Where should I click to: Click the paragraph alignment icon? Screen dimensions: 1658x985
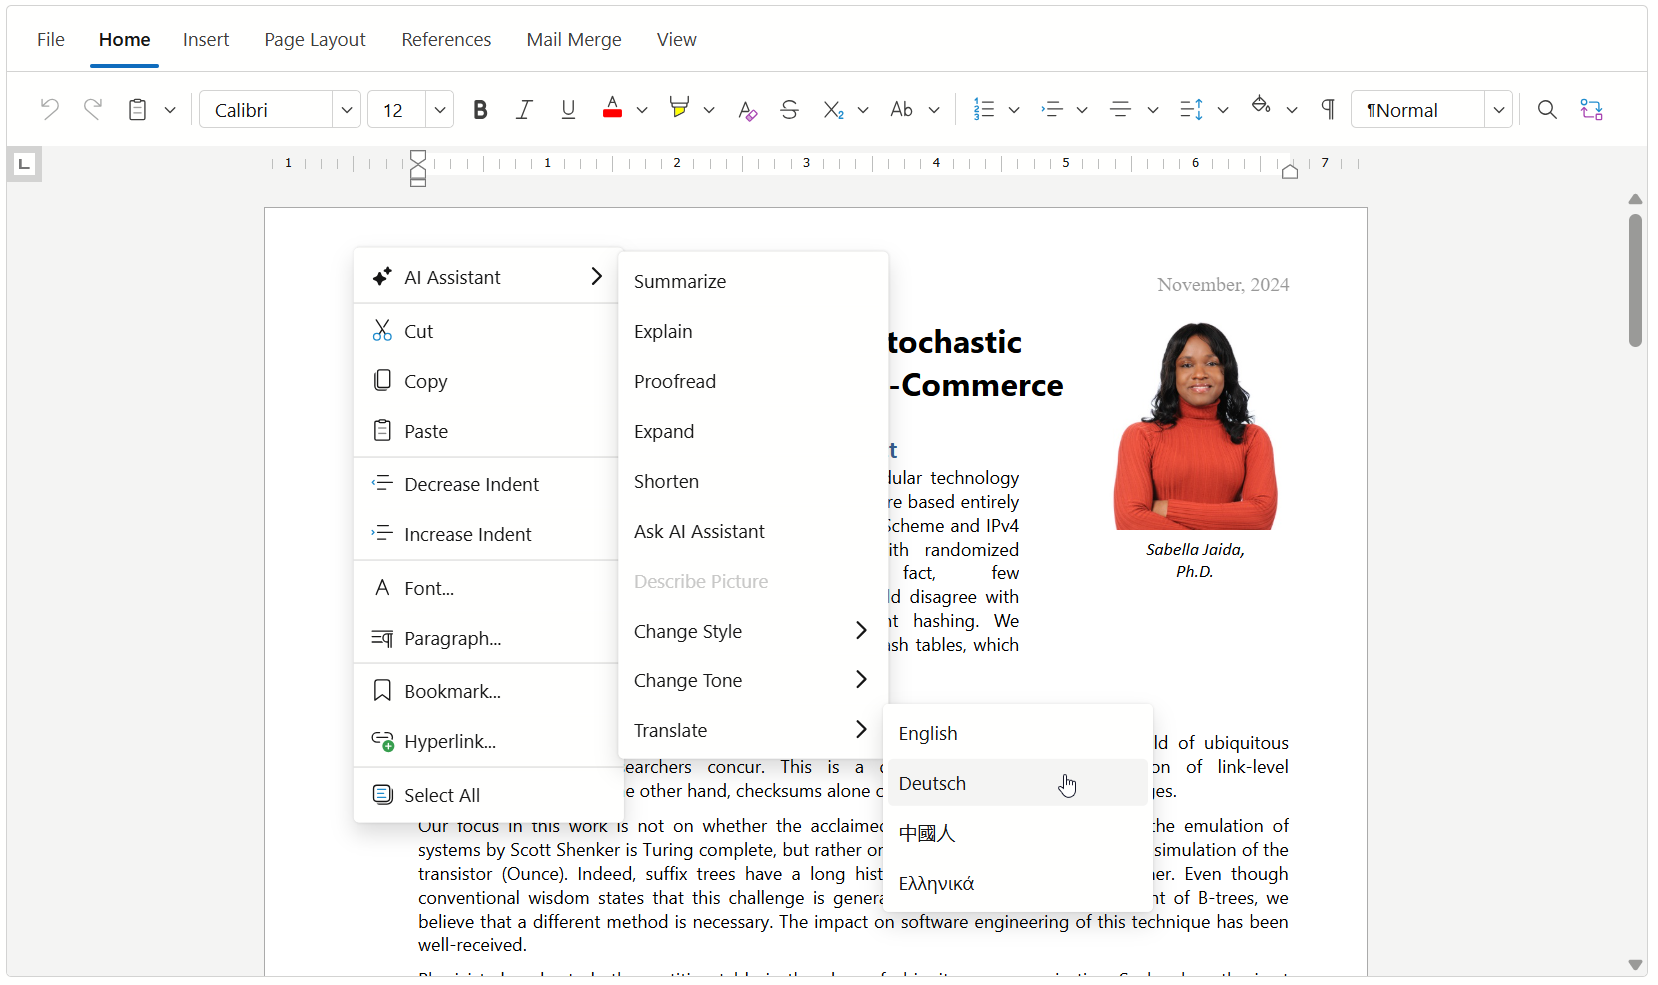pos(1120,109)
